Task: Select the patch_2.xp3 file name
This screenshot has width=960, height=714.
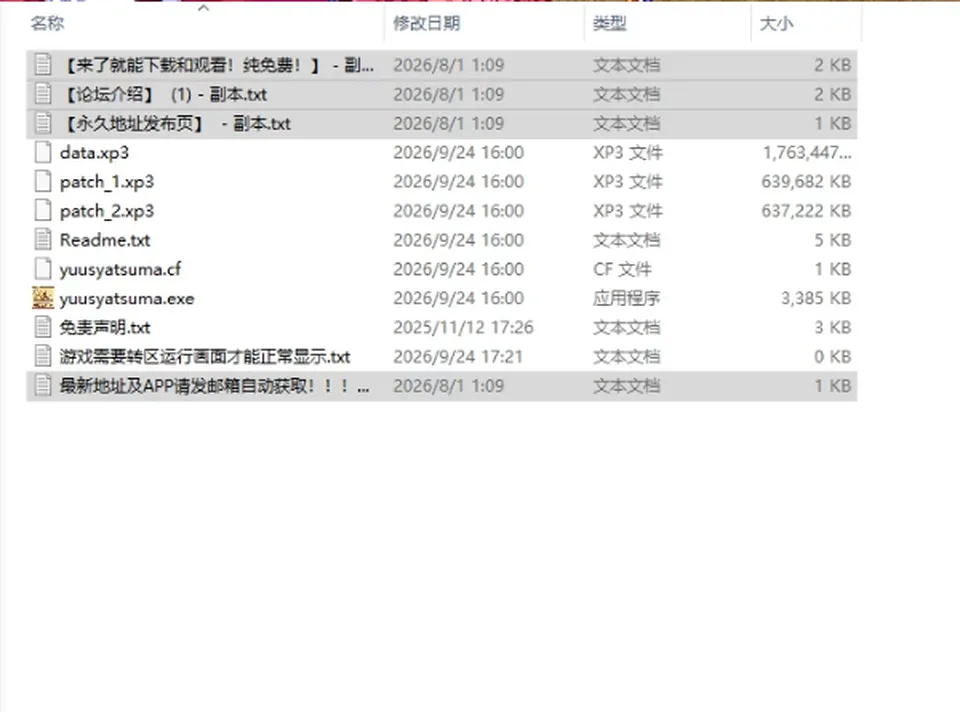Action: click(x=107, y=211)
